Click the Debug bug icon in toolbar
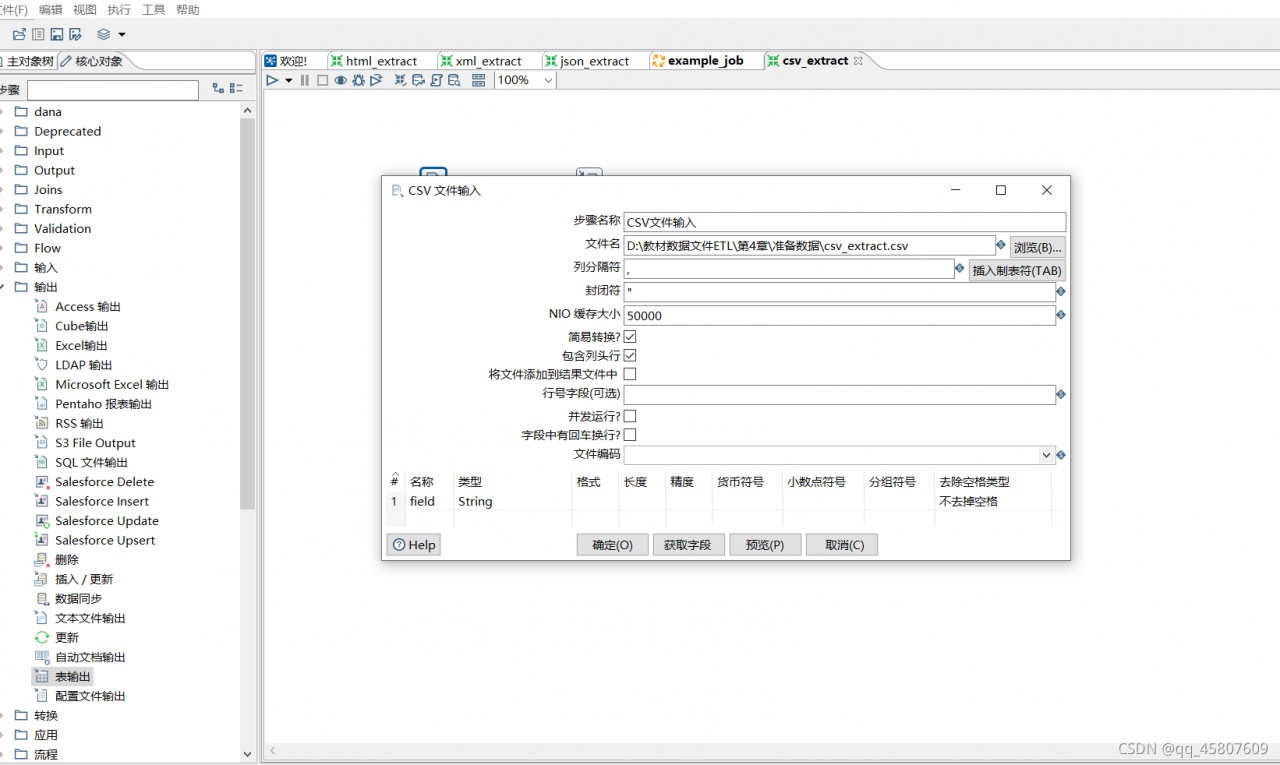 358,80
